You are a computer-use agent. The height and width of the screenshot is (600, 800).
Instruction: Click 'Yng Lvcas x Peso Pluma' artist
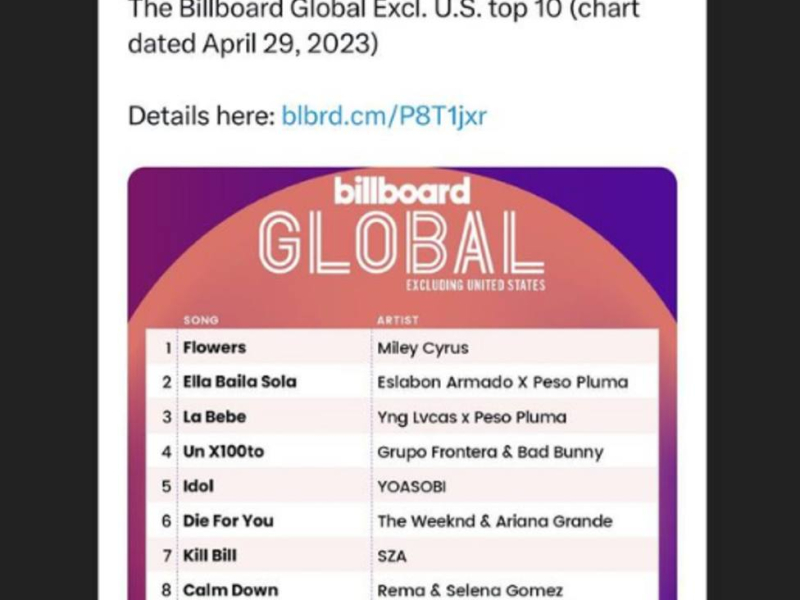pos(471,417)
